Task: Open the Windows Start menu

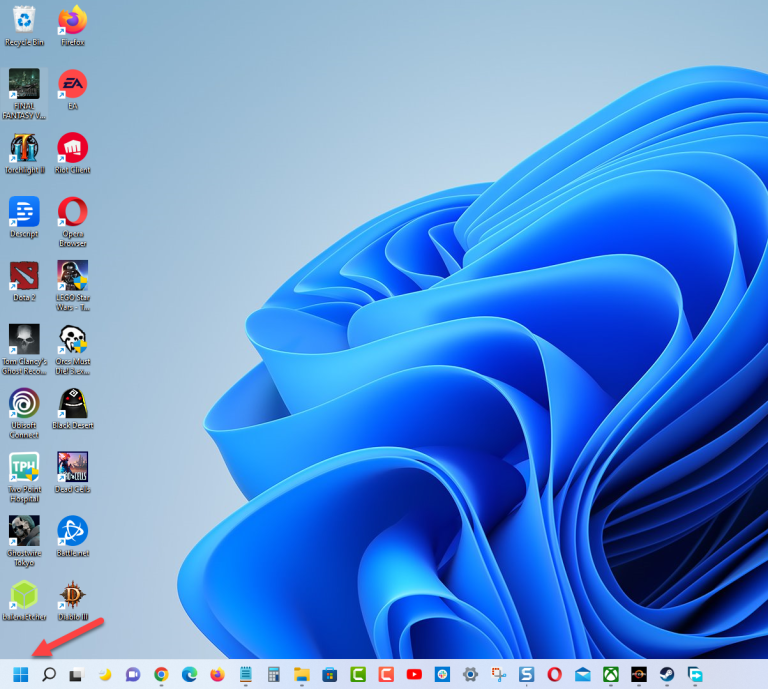Action: pos(20,675)
